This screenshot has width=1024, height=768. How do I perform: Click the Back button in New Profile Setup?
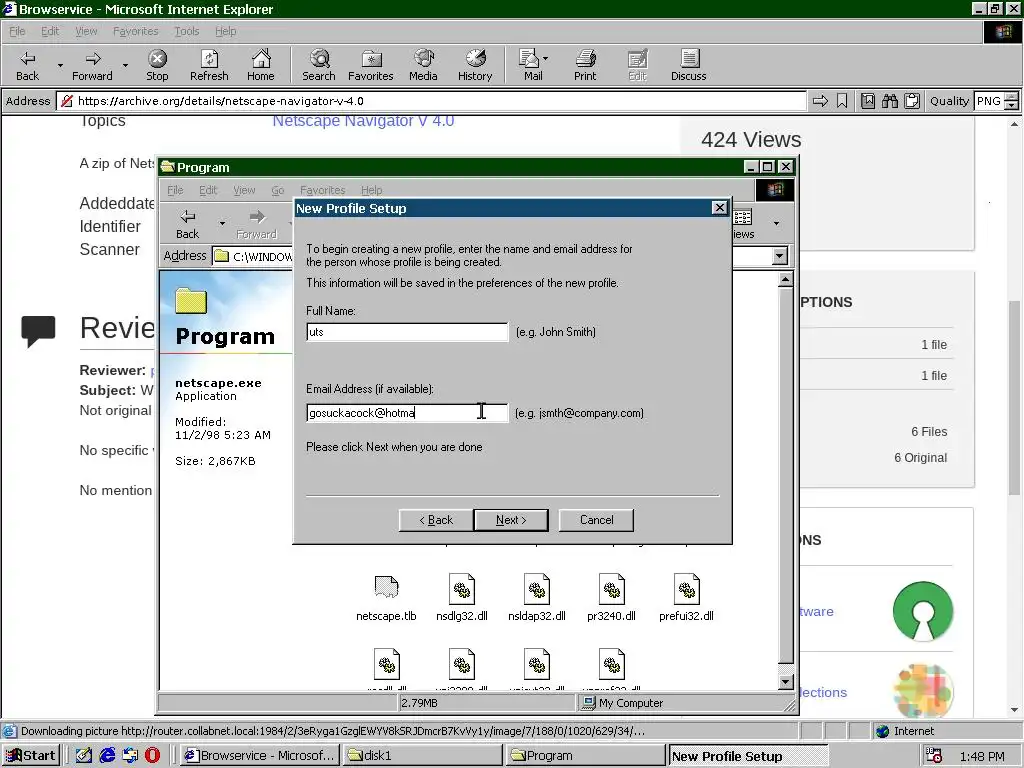coord(436,520)
